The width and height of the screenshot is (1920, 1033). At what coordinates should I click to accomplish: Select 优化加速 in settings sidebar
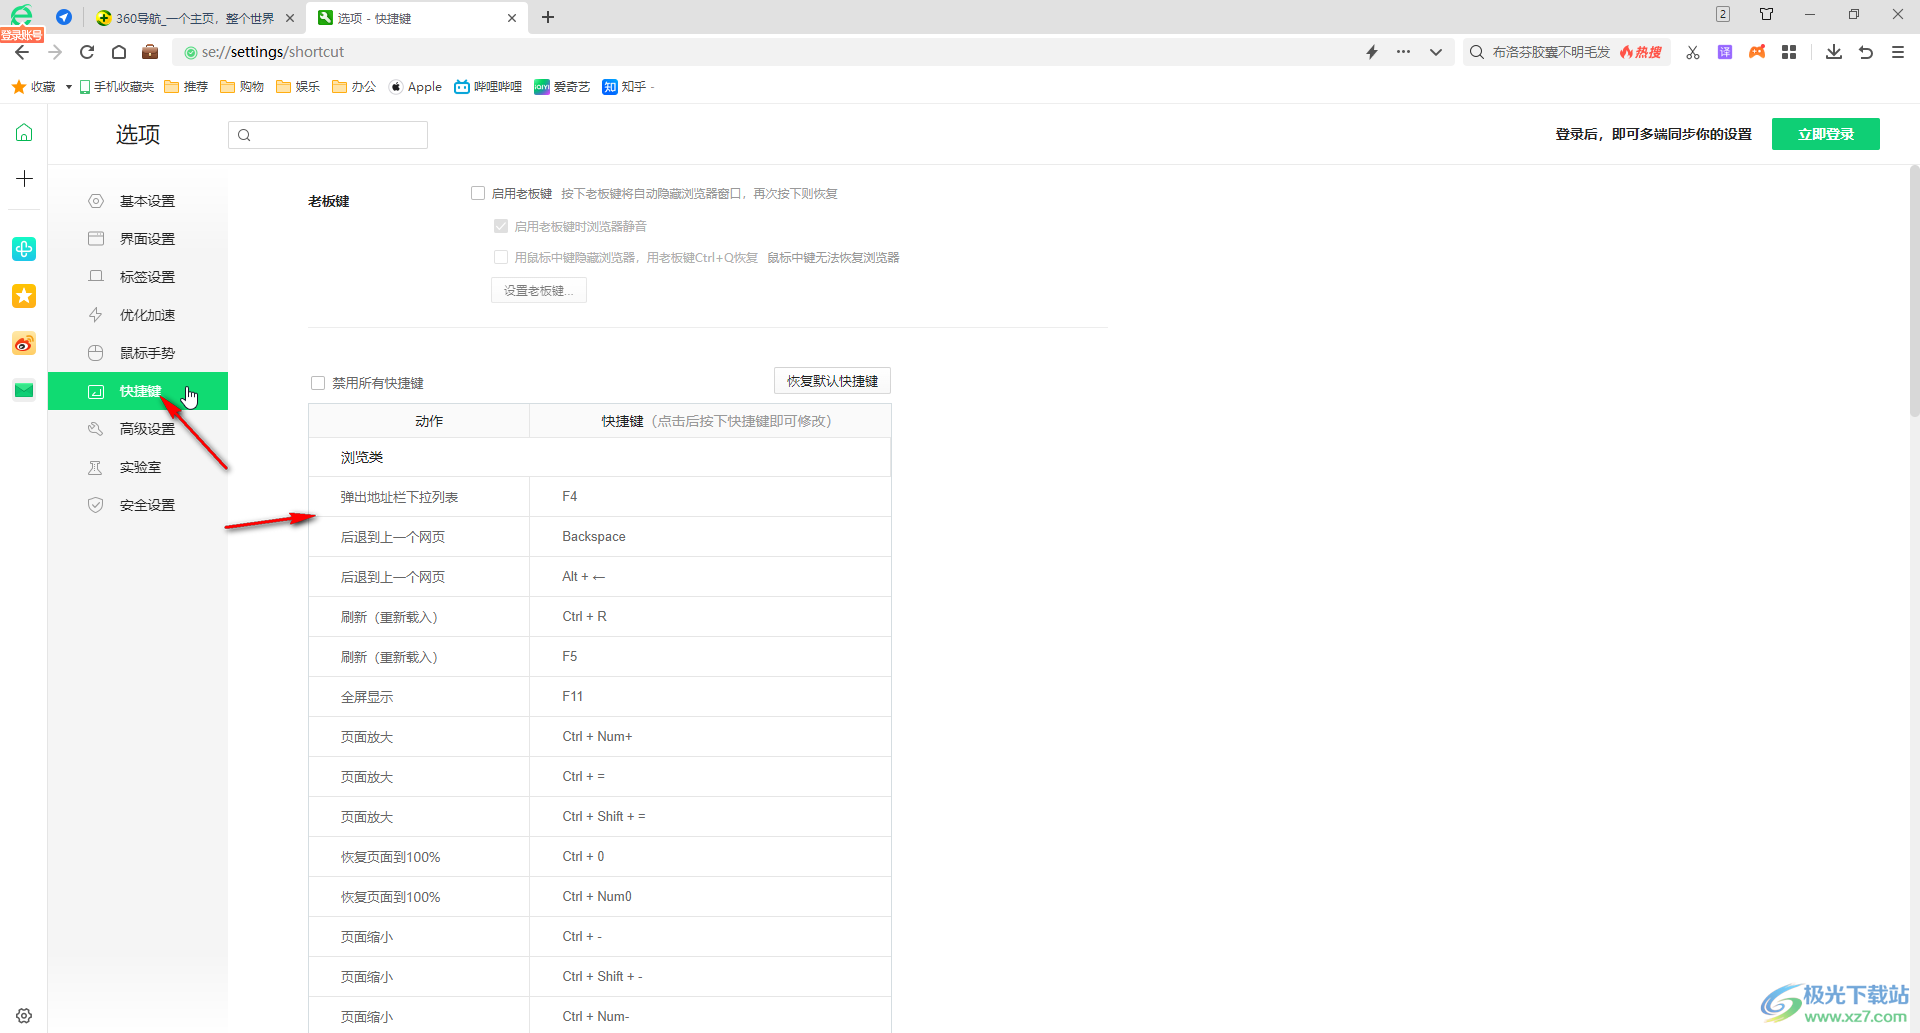point(138,315)
